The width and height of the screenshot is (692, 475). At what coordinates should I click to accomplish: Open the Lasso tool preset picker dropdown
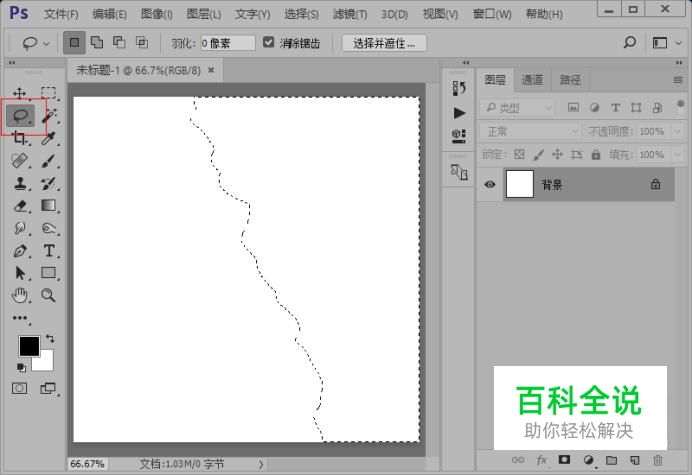coord(46,44)
